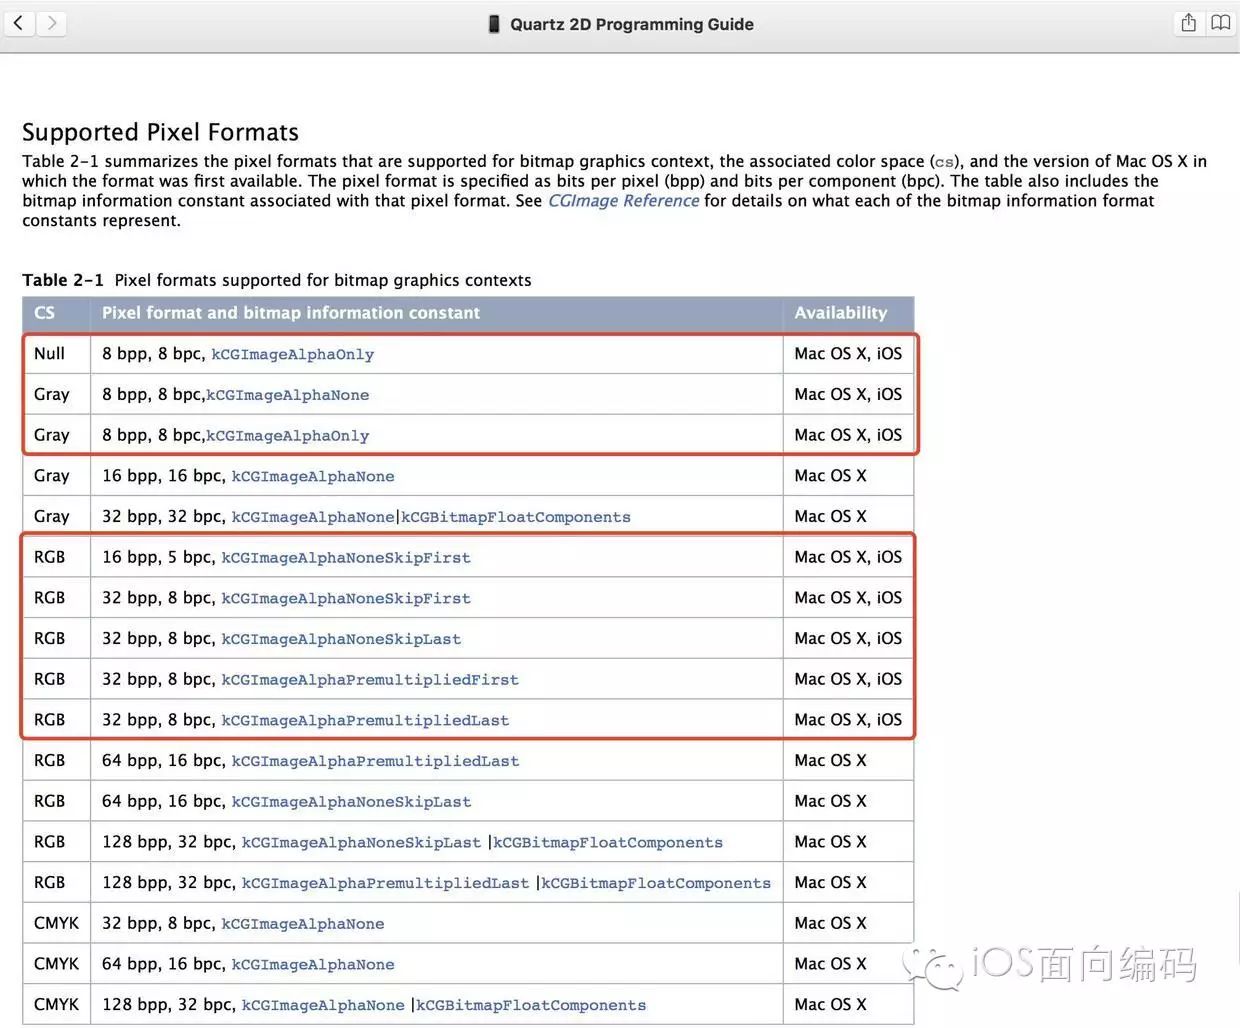Click the Table 2-1 caption text
The height and width of the screenshot is (1028, 1240).
(277, 280)
